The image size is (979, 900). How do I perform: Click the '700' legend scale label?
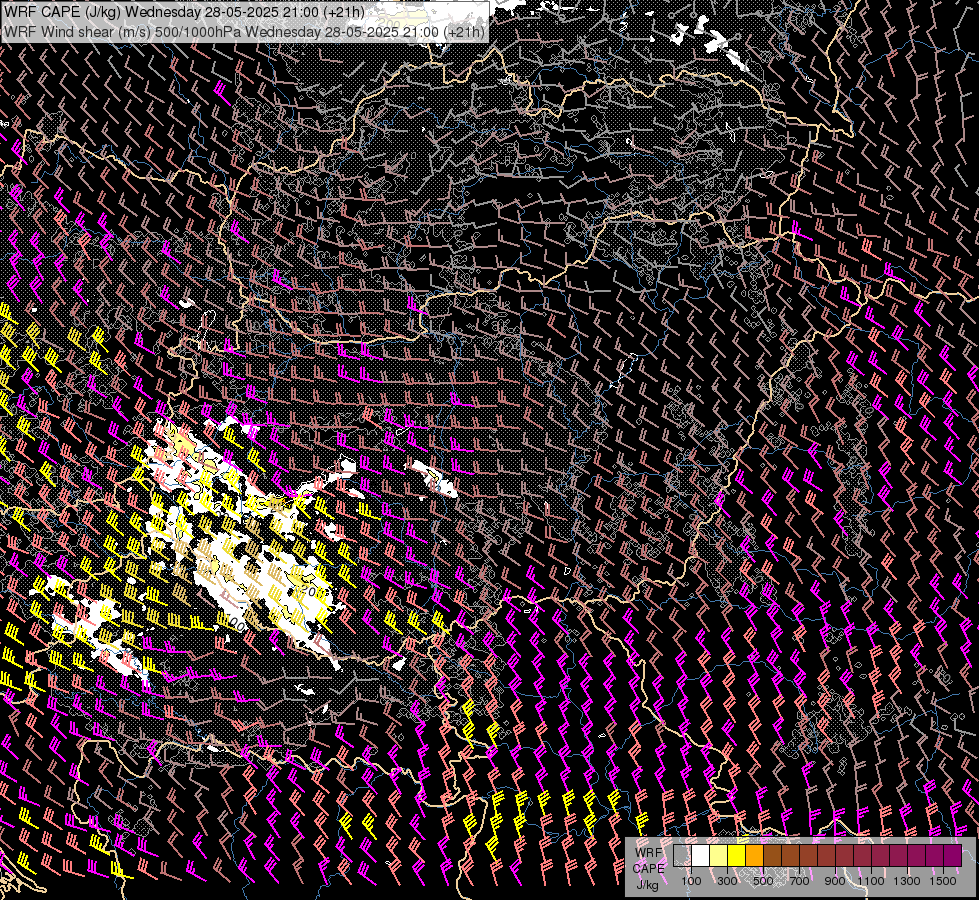pyautogui.click(x=799, y=881)
